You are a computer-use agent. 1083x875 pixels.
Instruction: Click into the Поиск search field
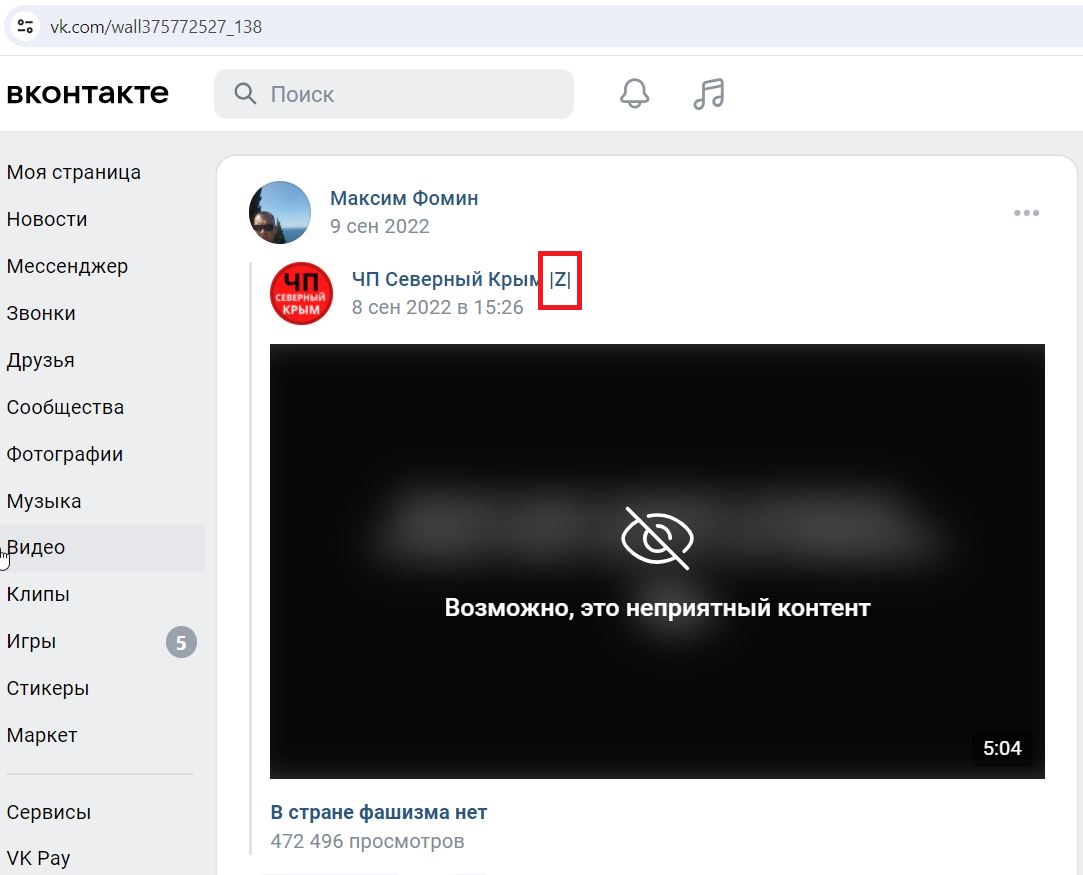point(394,94)
